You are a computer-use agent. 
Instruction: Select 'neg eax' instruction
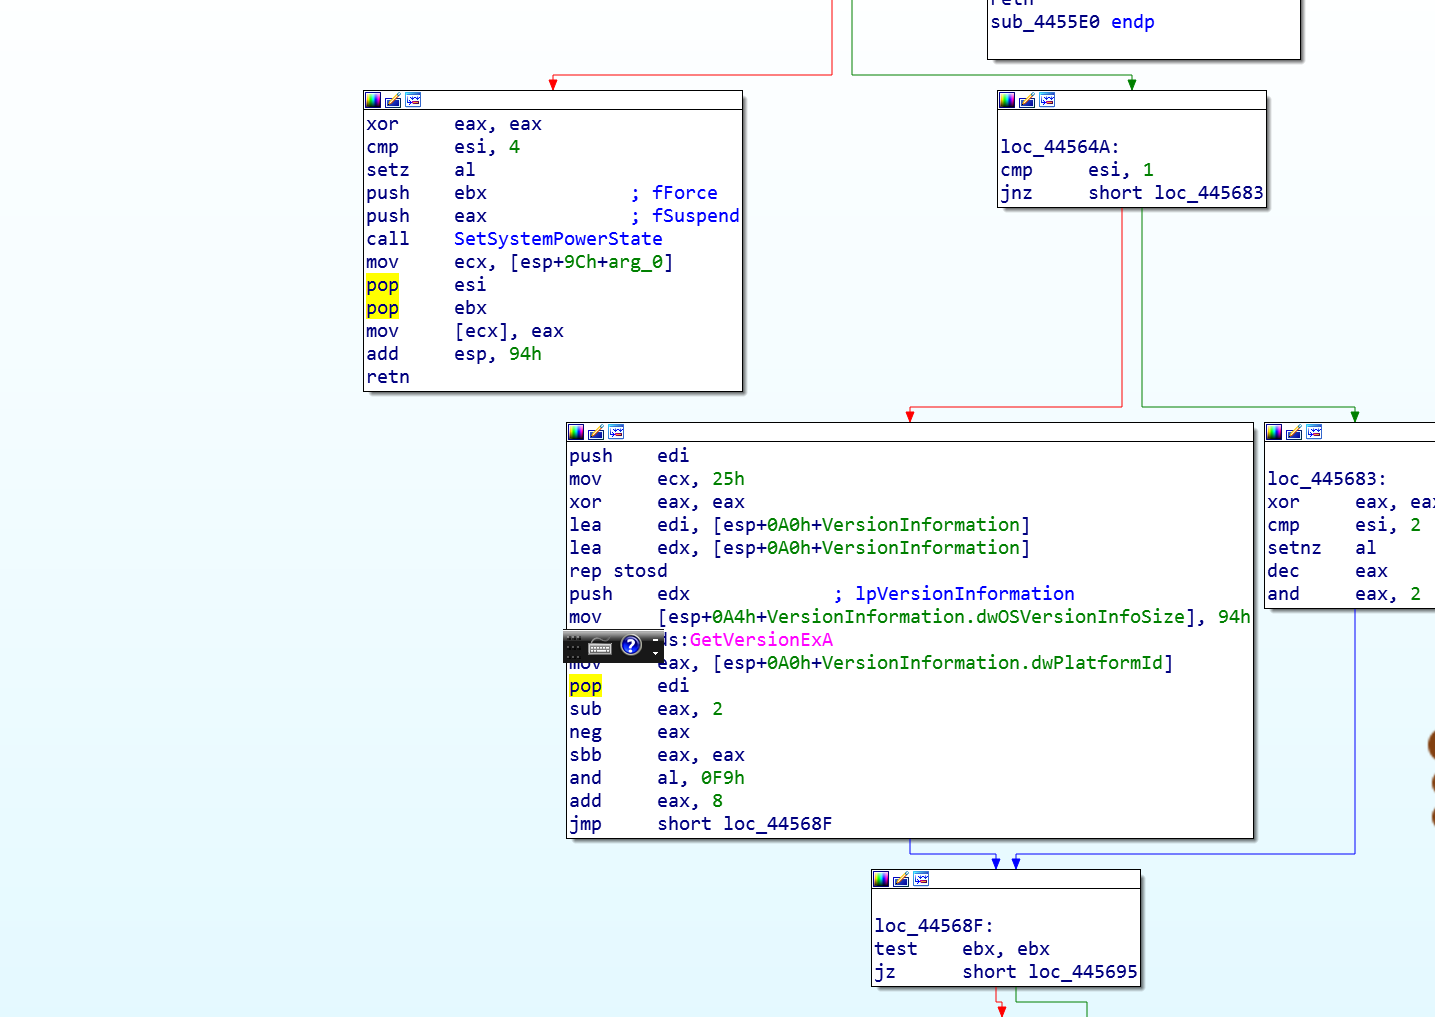(629, 732)
